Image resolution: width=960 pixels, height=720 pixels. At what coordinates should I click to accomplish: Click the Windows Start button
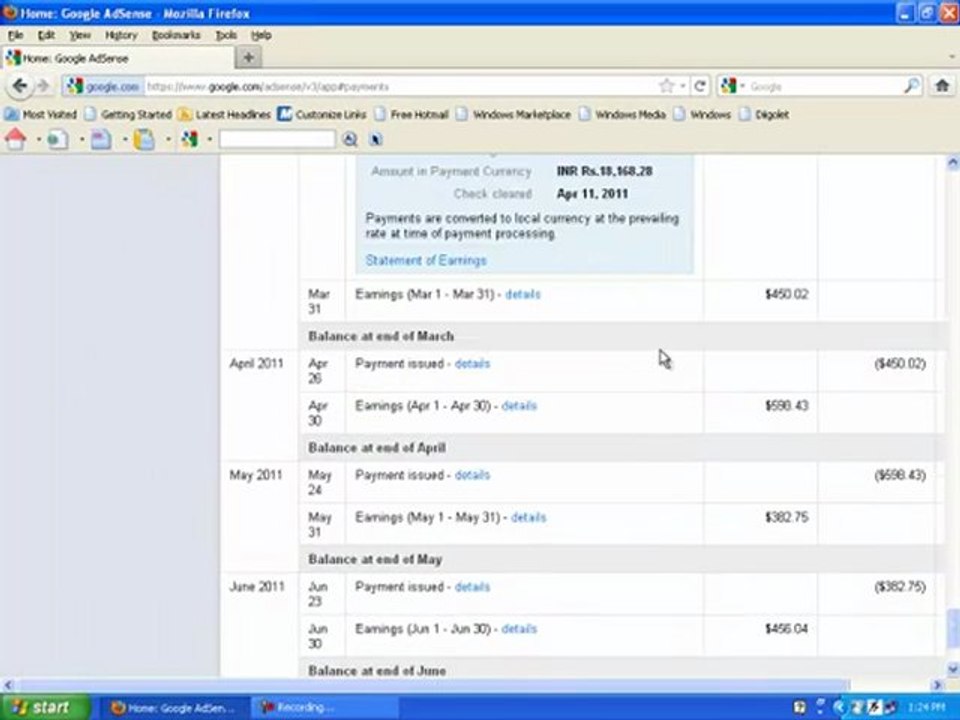tap(45, 708)
